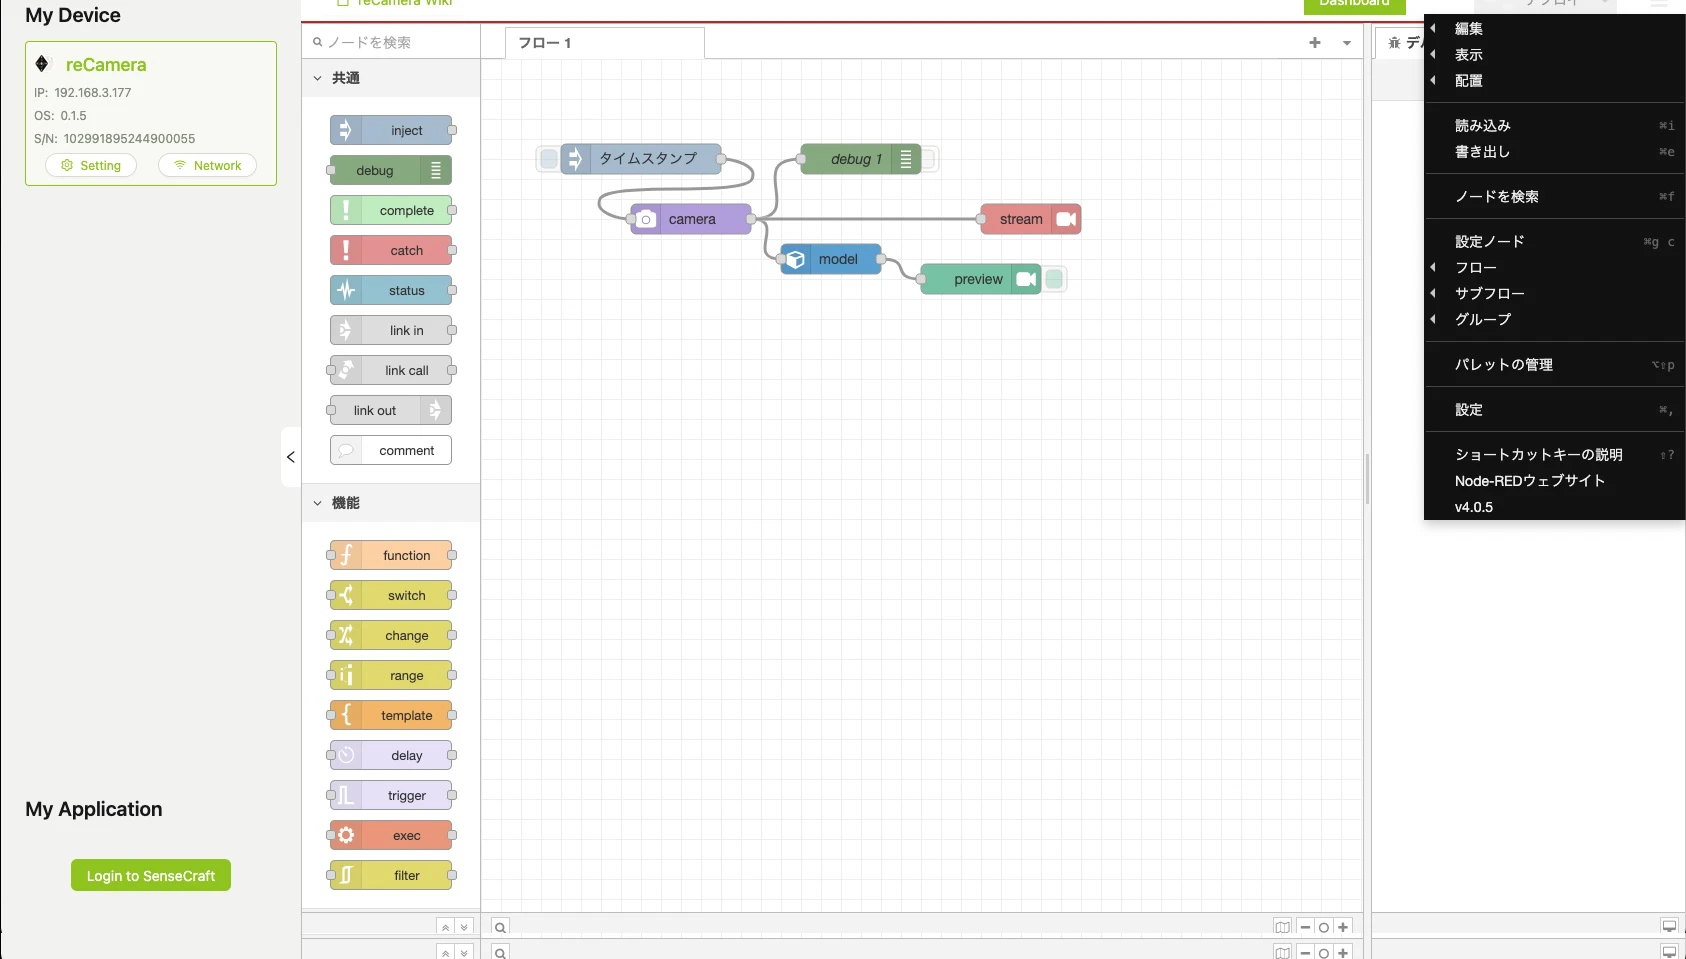This screenshot has width=1686, height=959.
Task: Click Login to SenseCraft button
Action: tap(151, 875)
